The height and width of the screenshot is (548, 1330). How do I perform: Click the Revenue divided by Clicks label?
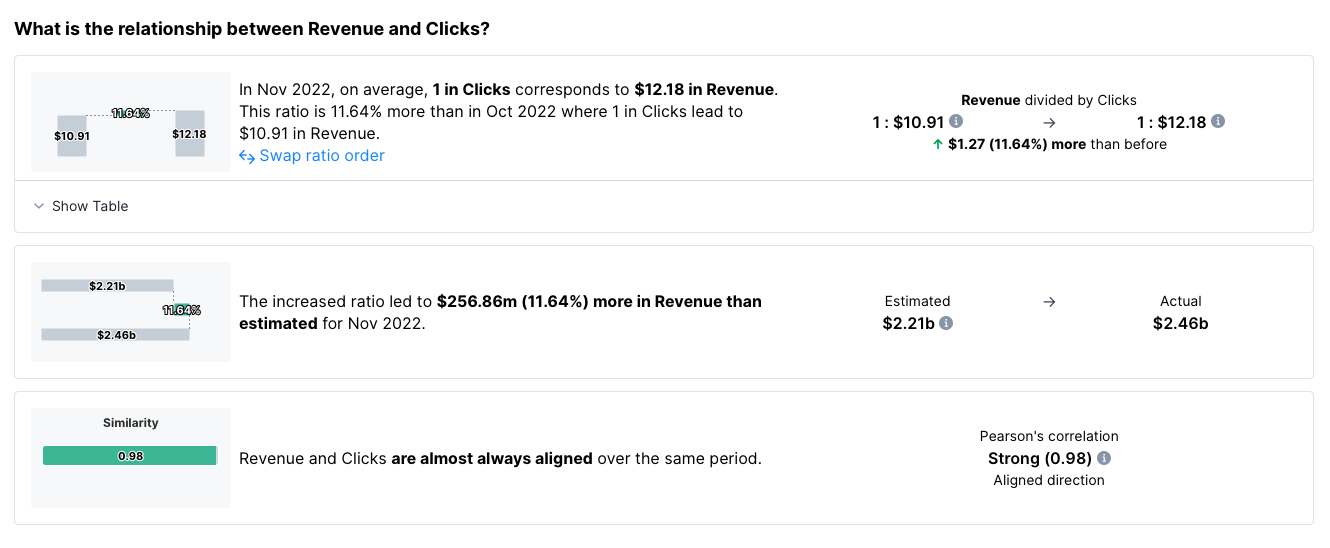[1049, 100]
